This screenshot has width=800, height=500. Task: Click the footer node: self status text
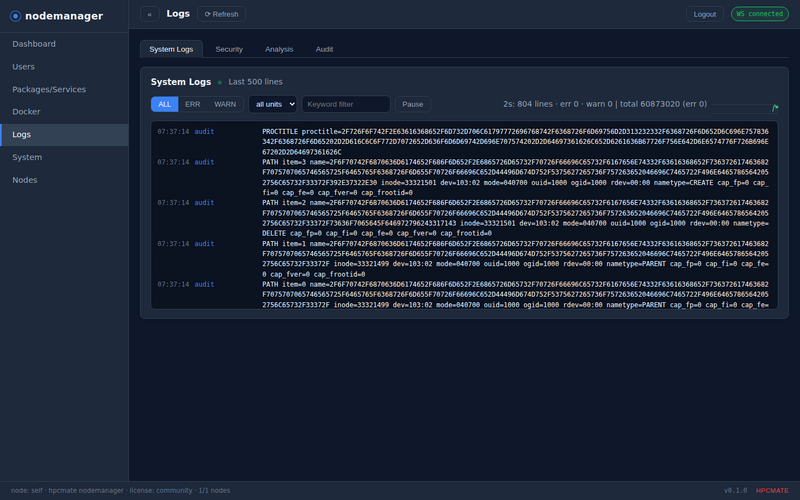click(120, 490)
